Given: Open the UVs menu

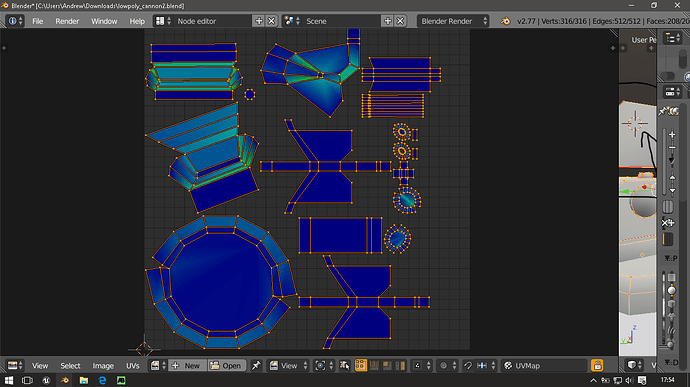Looking at the screenshot, I should (132, 366).
